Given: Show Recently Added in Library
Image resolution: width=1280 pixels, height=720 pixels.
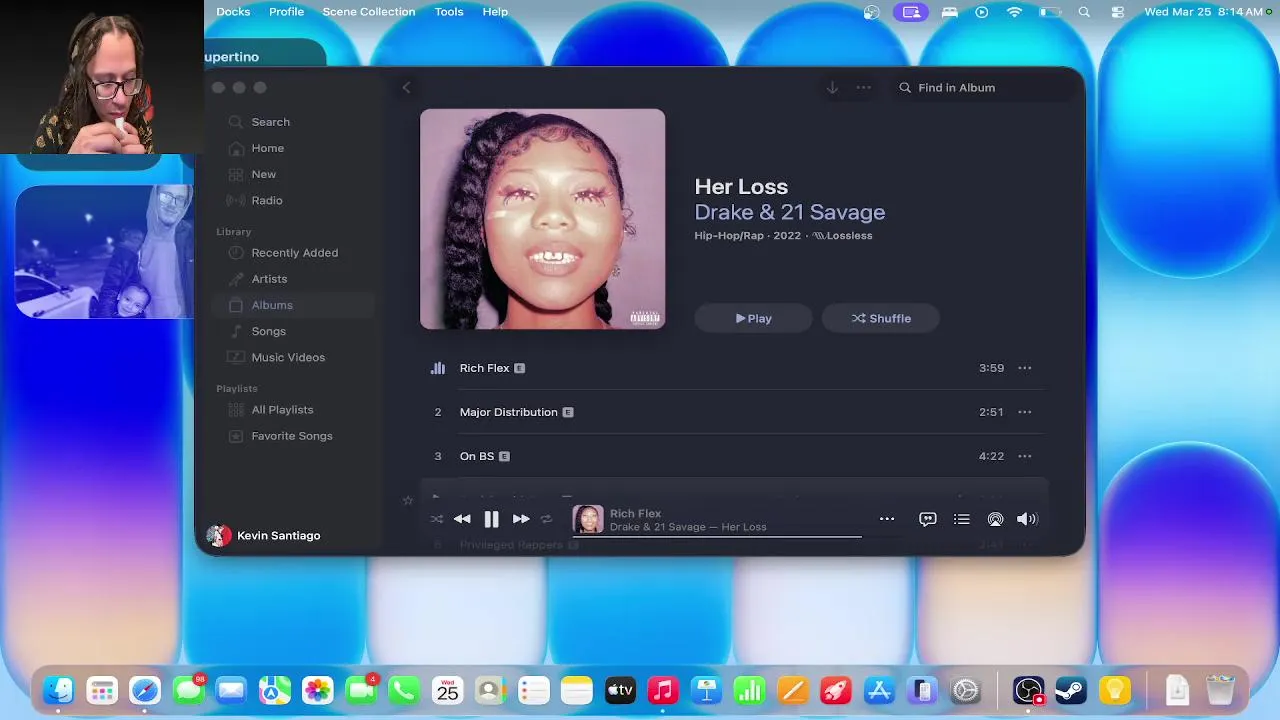Looking at the screenshot, I should point(294,253).
